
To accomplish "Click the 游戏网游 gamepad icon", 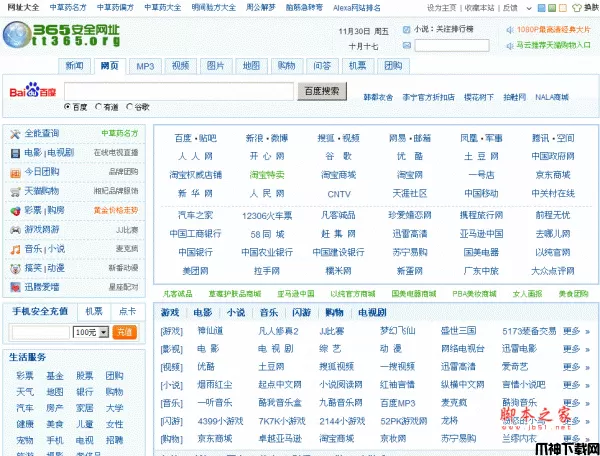I will tap(15, 230).
